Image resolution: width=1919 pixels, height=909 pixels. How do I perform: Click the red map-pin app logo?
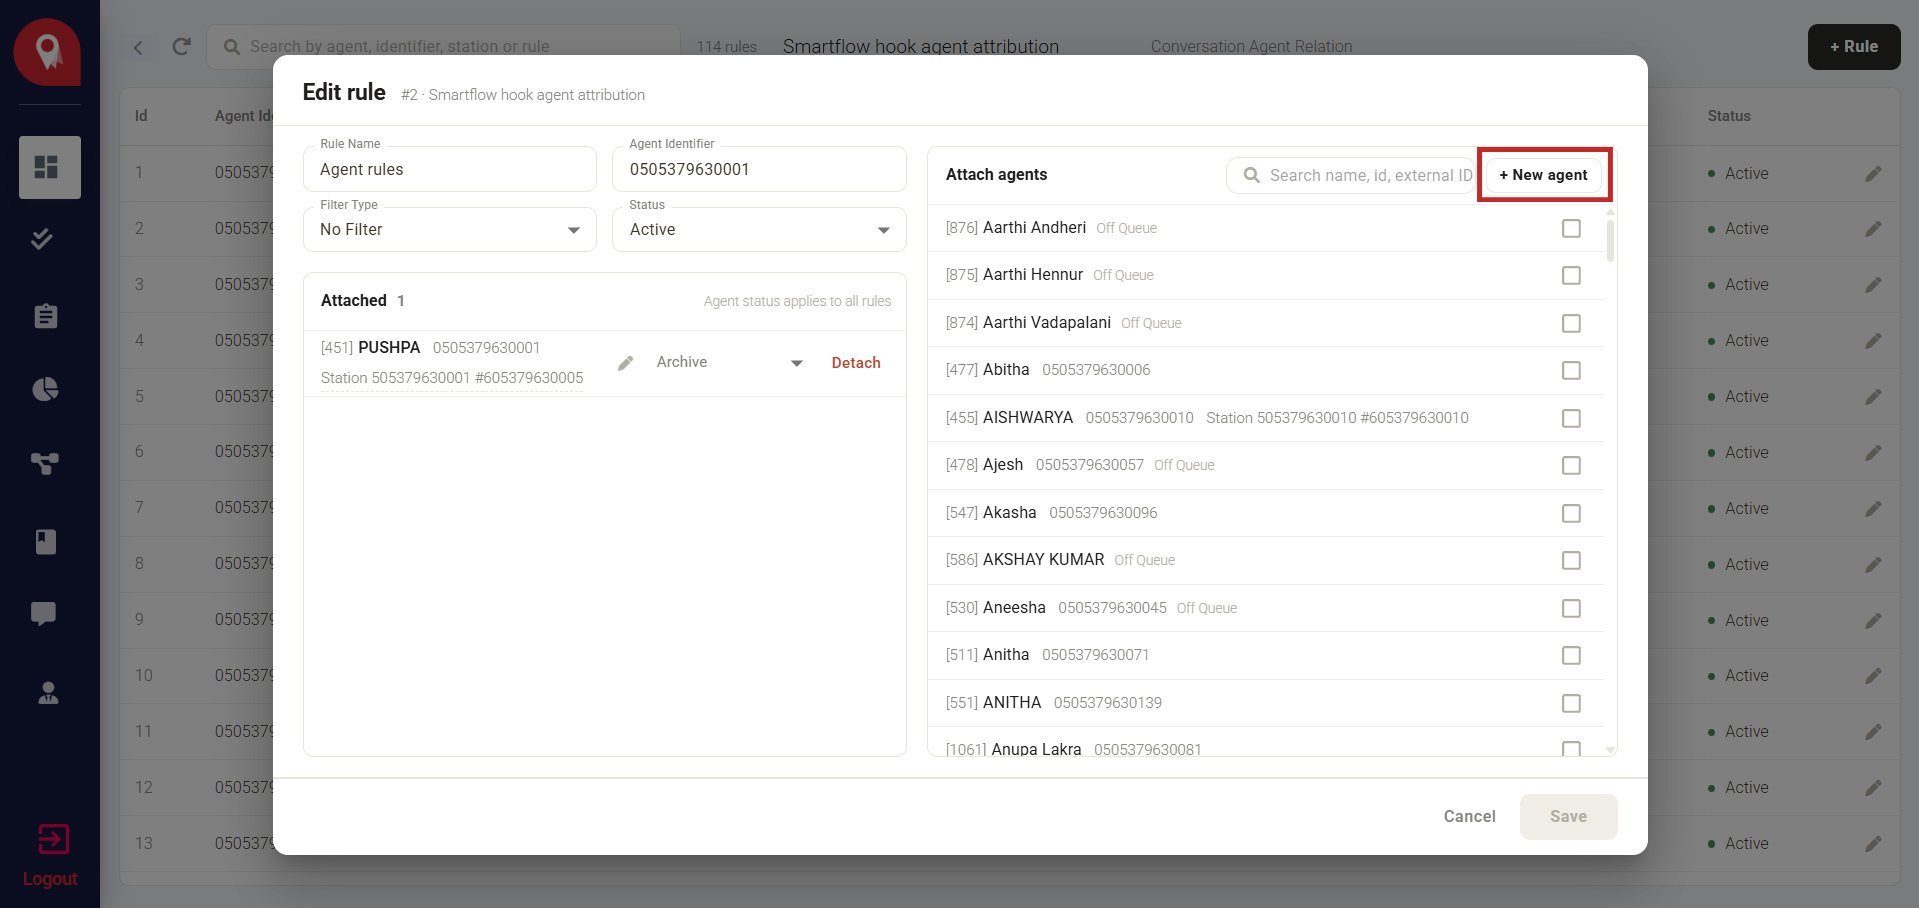coord(47,52)
